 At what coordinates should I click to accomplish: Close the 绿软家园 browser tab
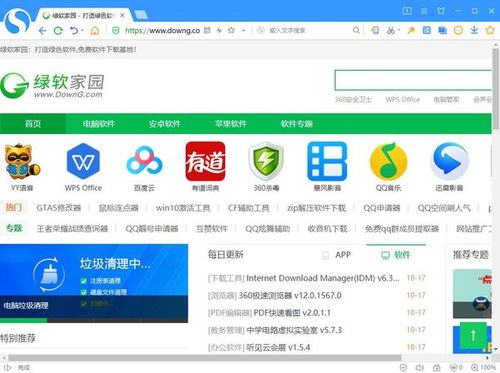pyautogui.click(x=122, y=15)
